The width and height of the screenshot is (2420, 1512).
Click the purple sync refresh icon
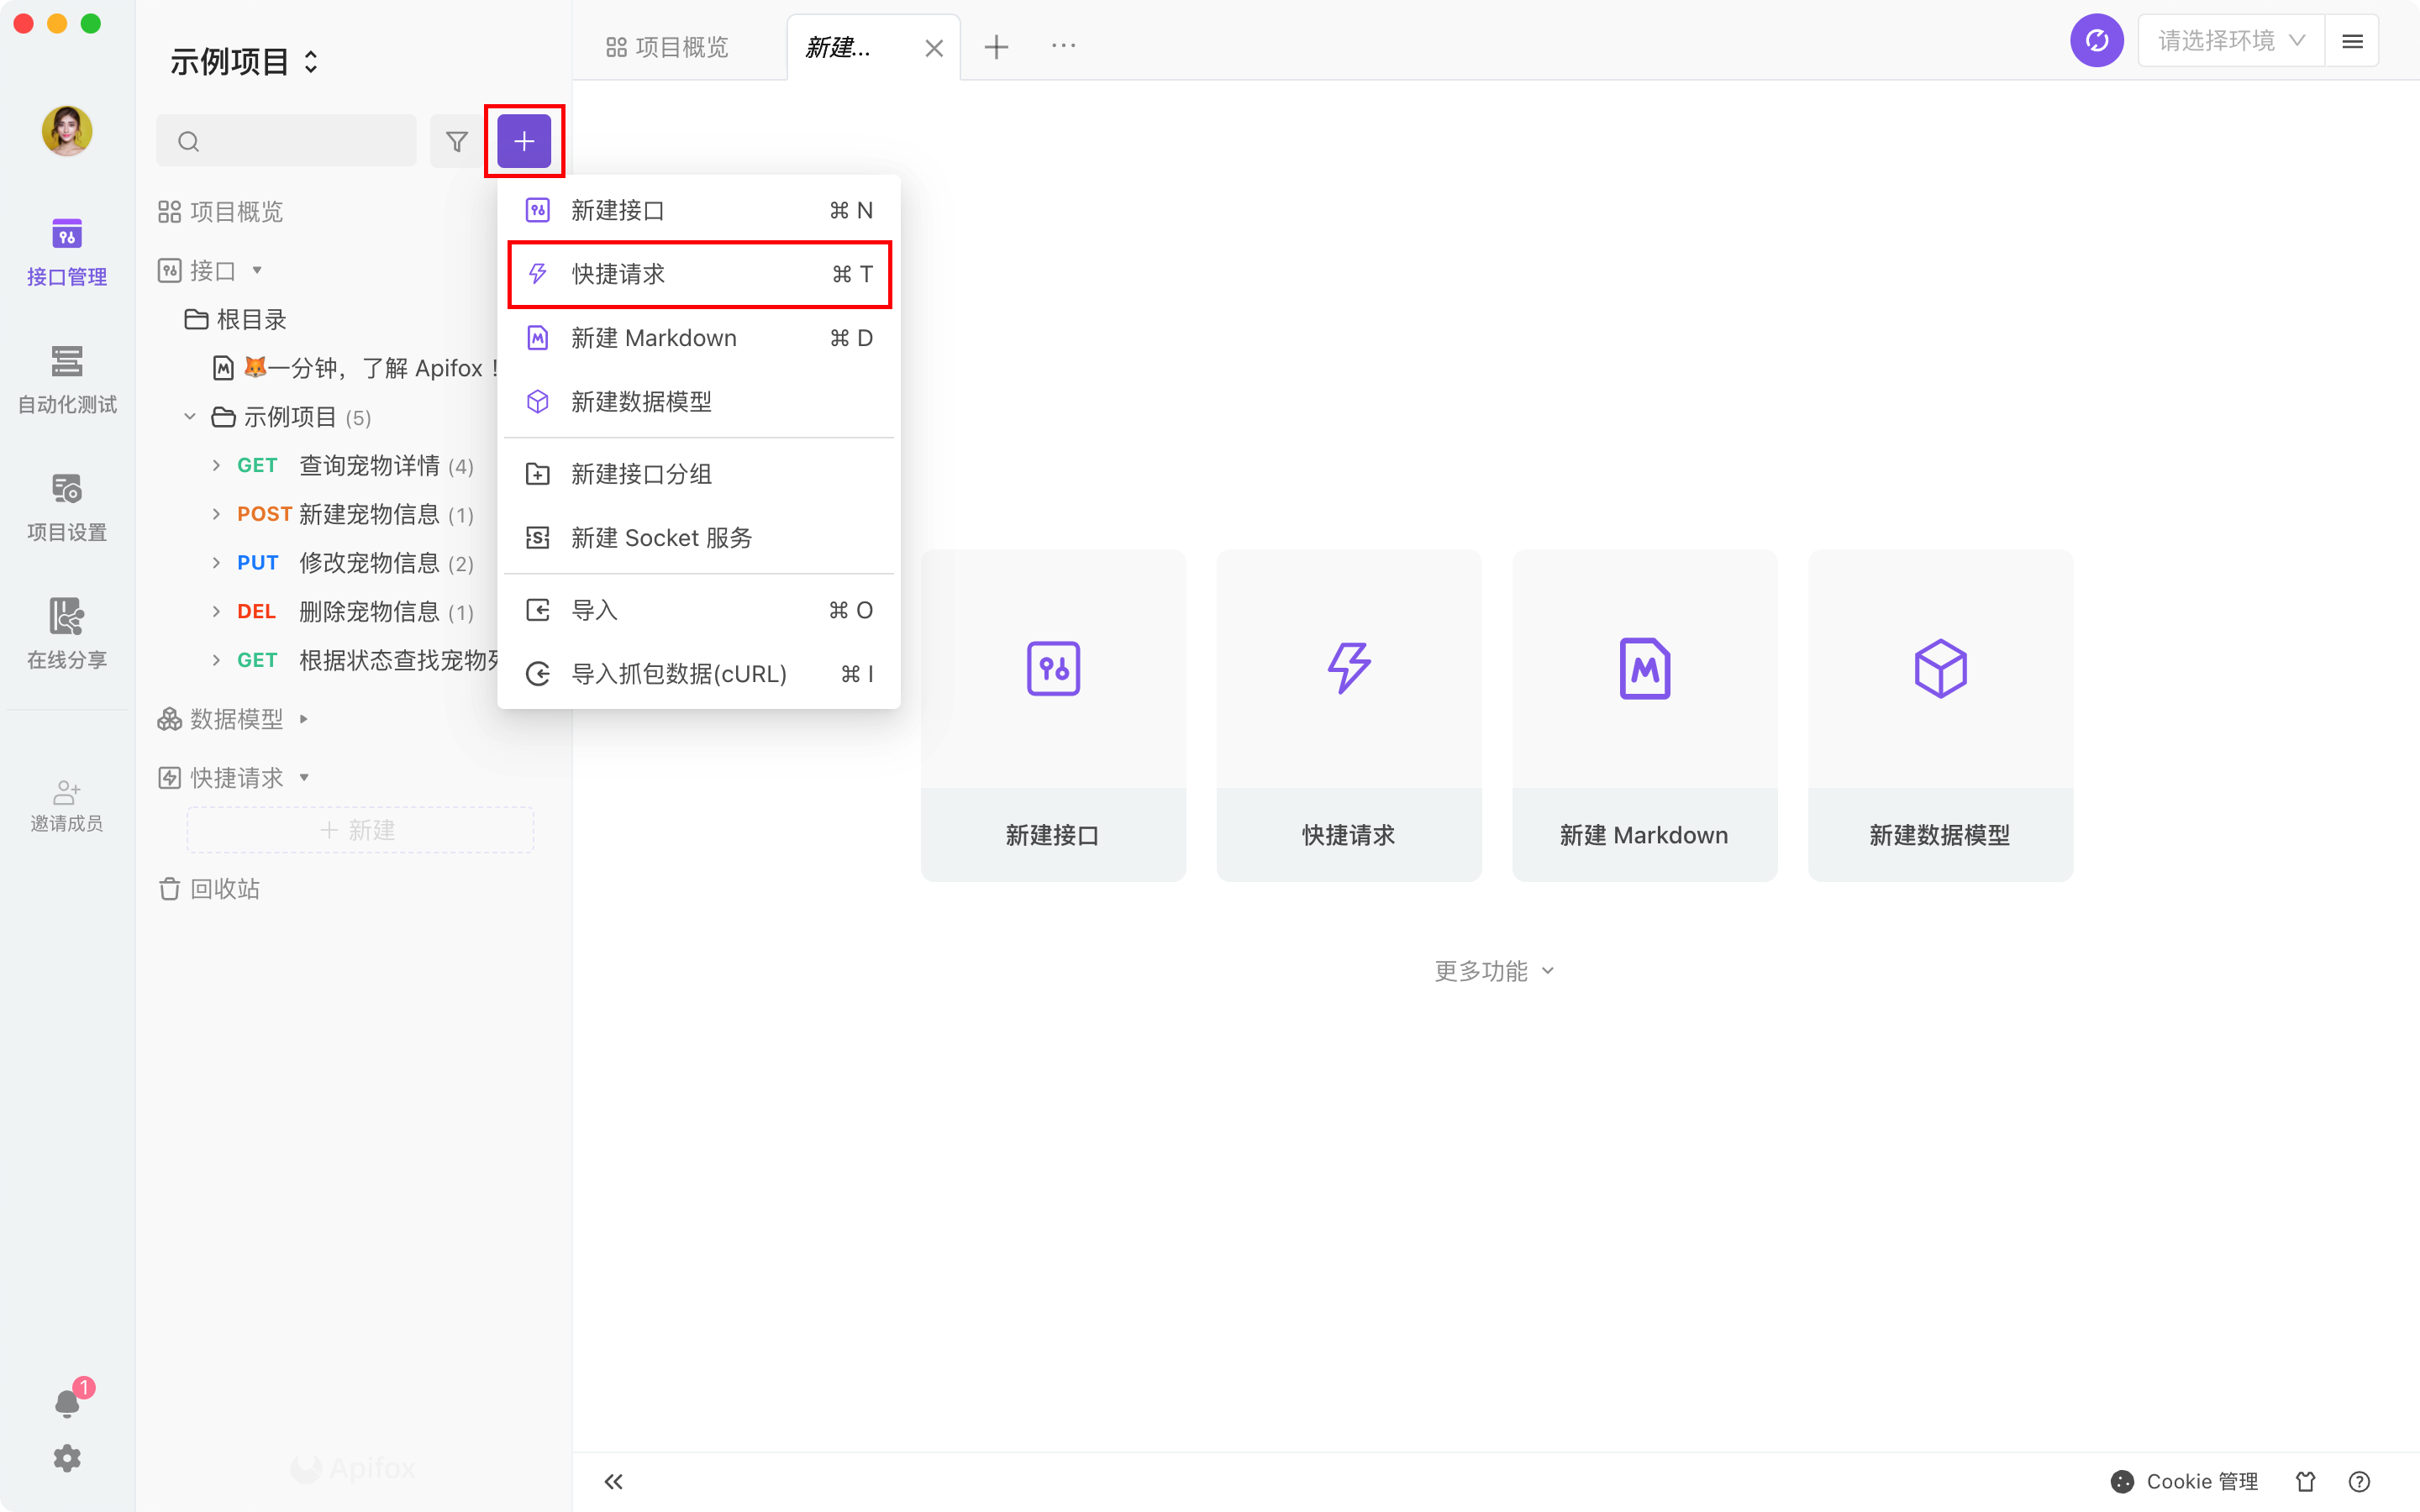tap(2096, 41)
